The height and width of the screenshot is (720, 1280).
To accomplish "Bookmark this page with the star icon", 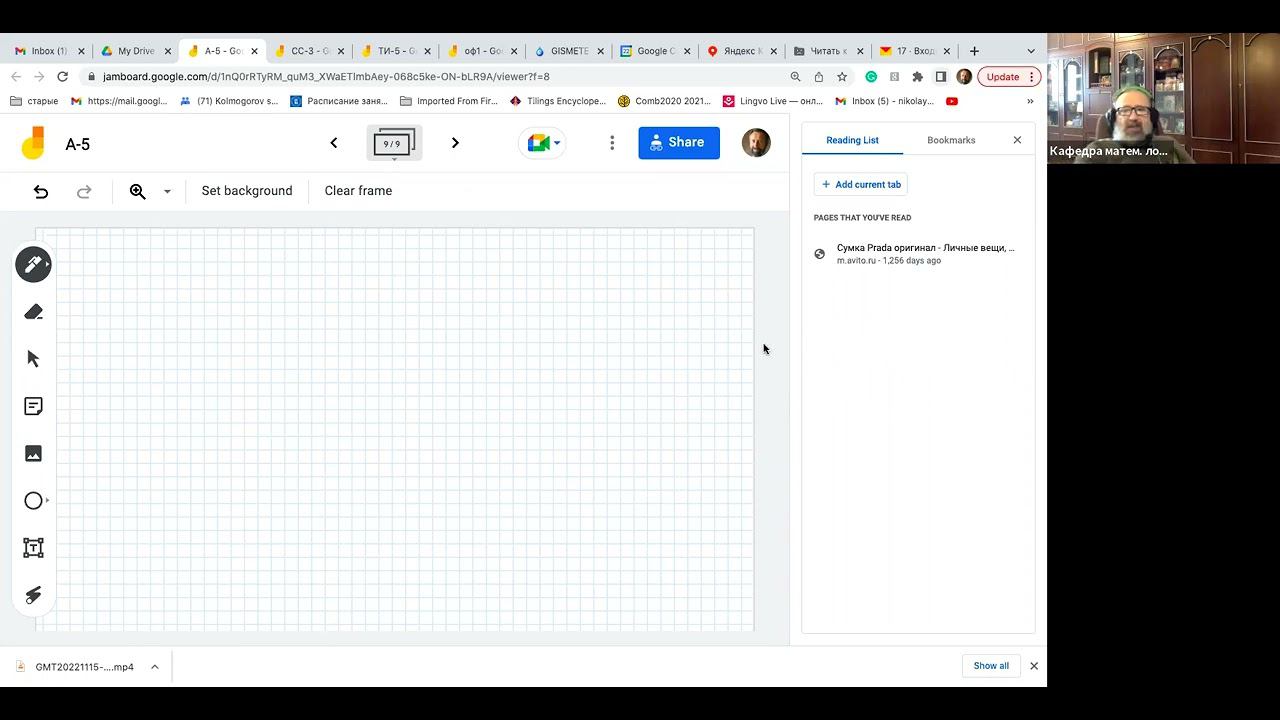I will (842, 77).
